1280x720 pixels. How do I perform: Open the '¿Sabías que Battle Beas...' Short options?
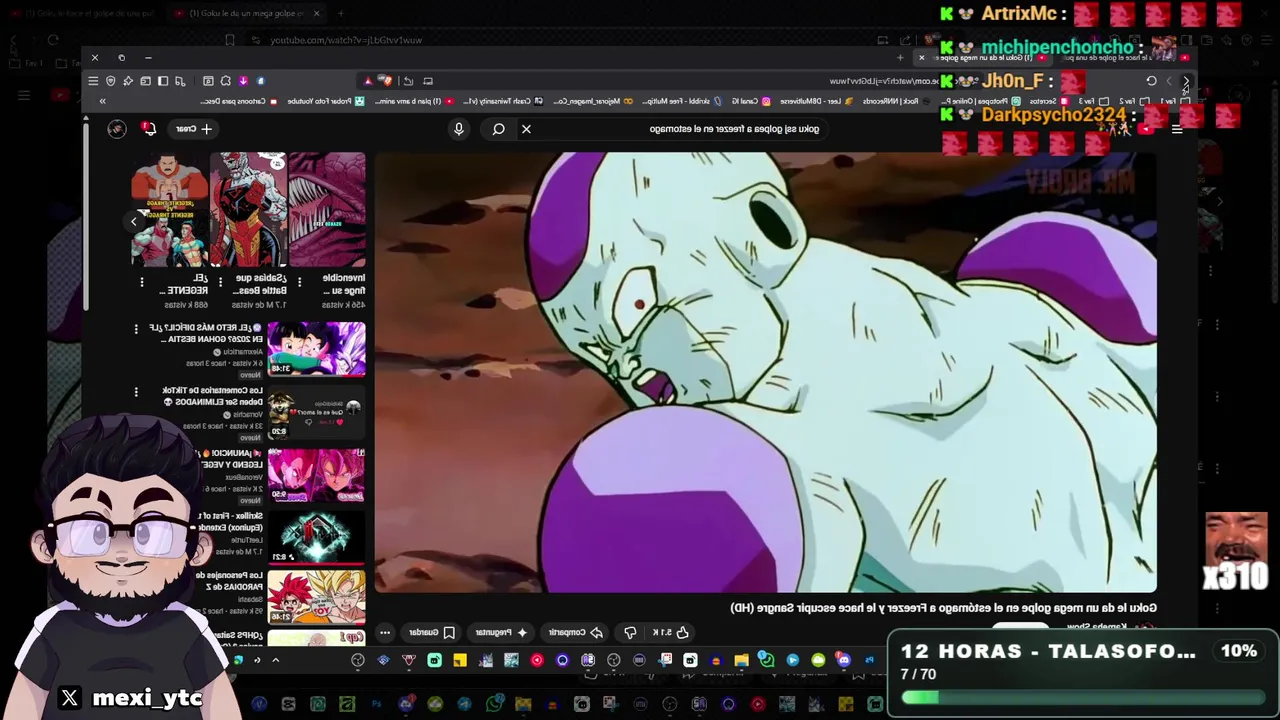220,282
